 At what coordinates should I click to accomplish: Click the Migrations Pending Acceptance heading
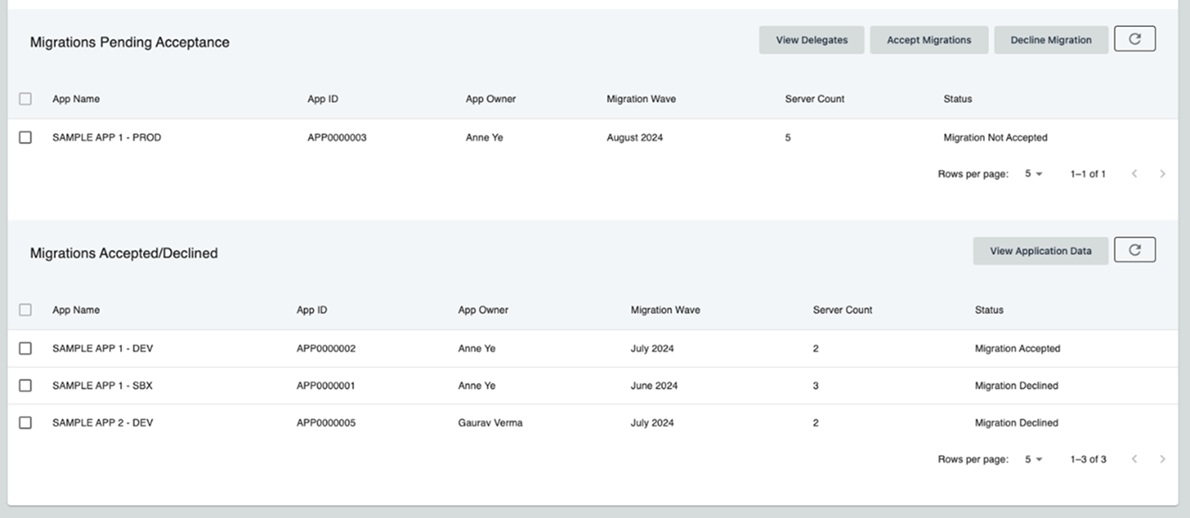coord(130,42)
